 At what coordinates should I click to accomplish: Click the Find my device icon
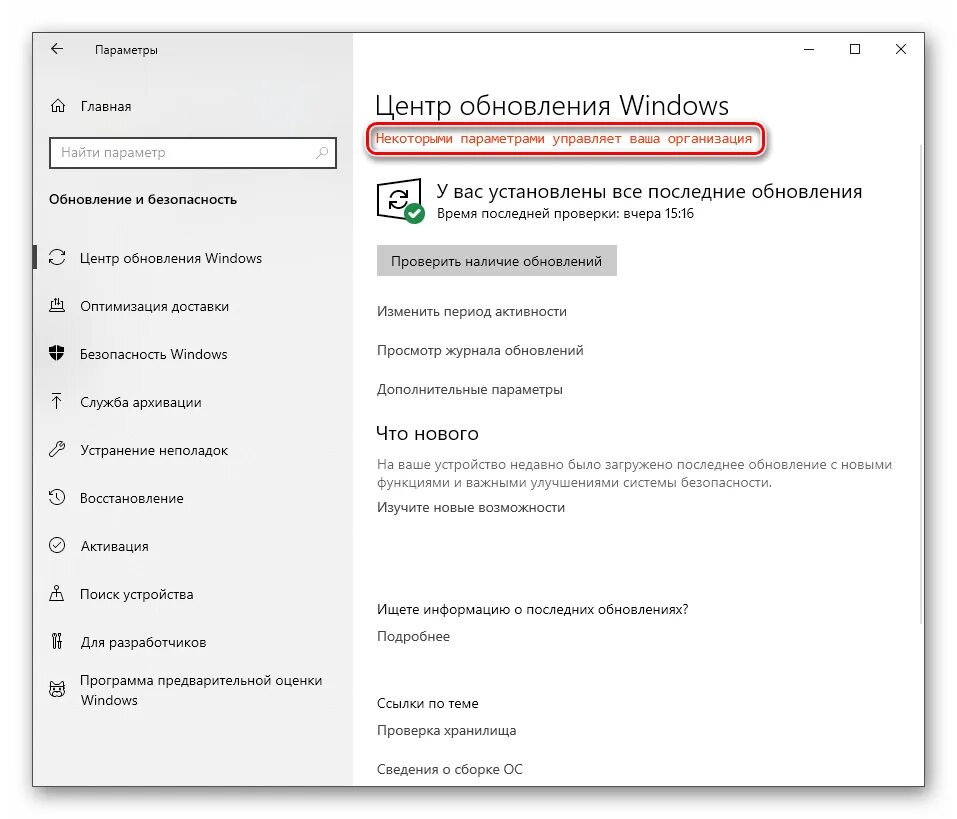coord(57,593)
